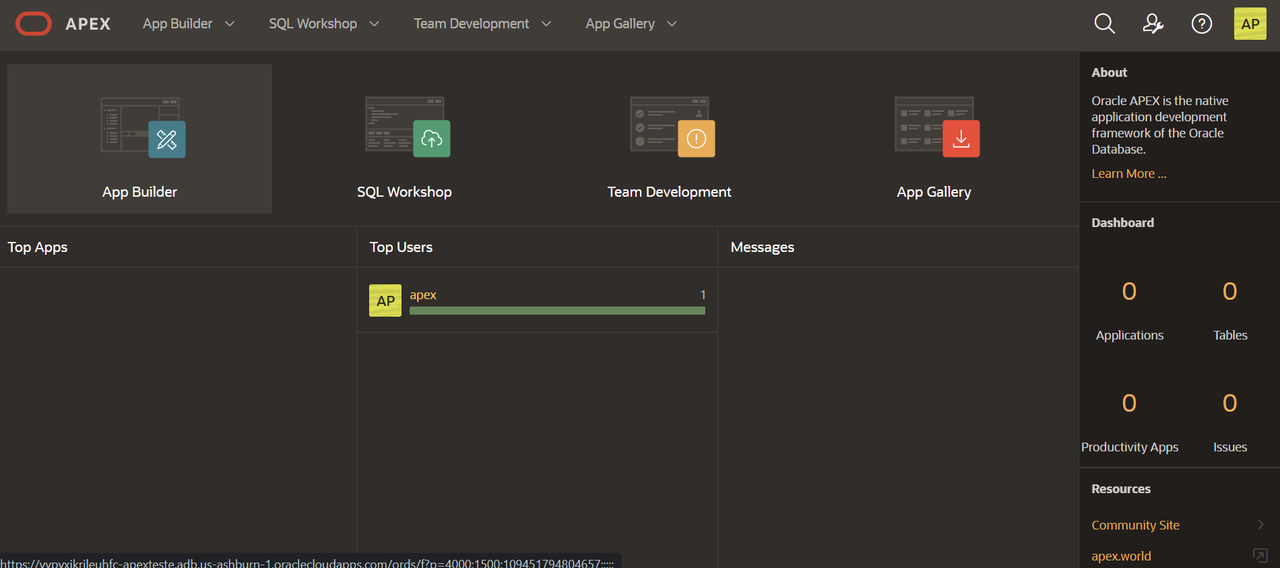Click the Tables dashboard label
Viewport: 1280px width, 568px height.
point(1230,335)
